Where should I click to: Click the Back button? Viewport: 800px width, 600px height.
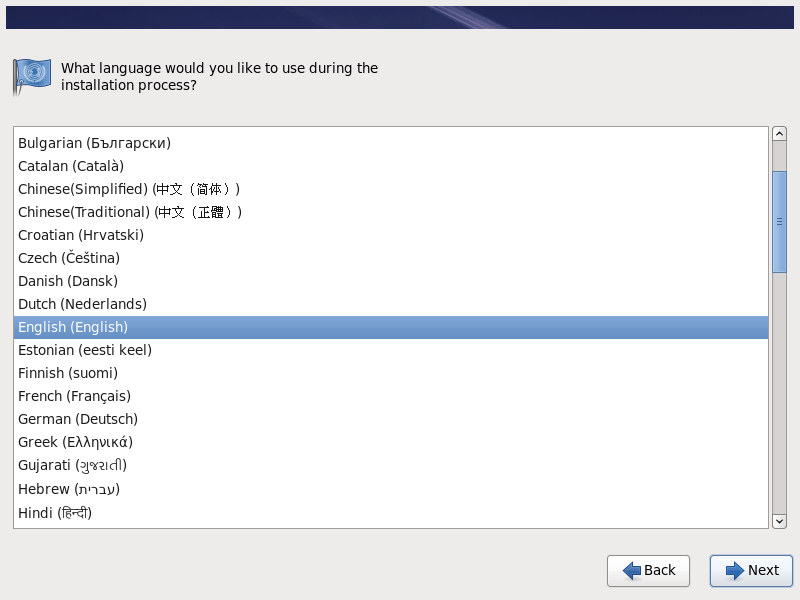(x=648, y=570)
